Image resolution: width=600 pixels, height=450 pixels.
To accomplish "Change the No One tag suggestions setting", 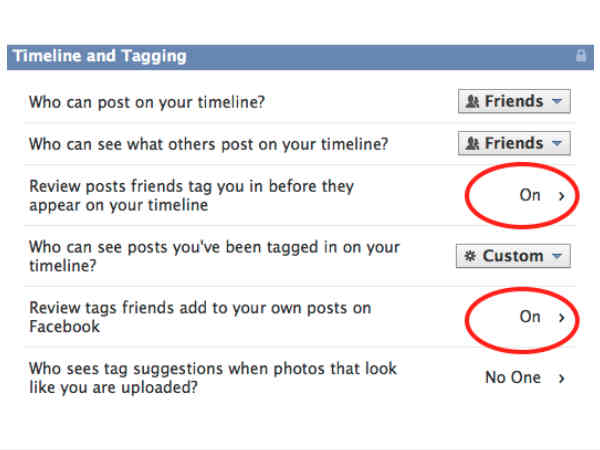I will pyautogui.click(x=513, y=378).
